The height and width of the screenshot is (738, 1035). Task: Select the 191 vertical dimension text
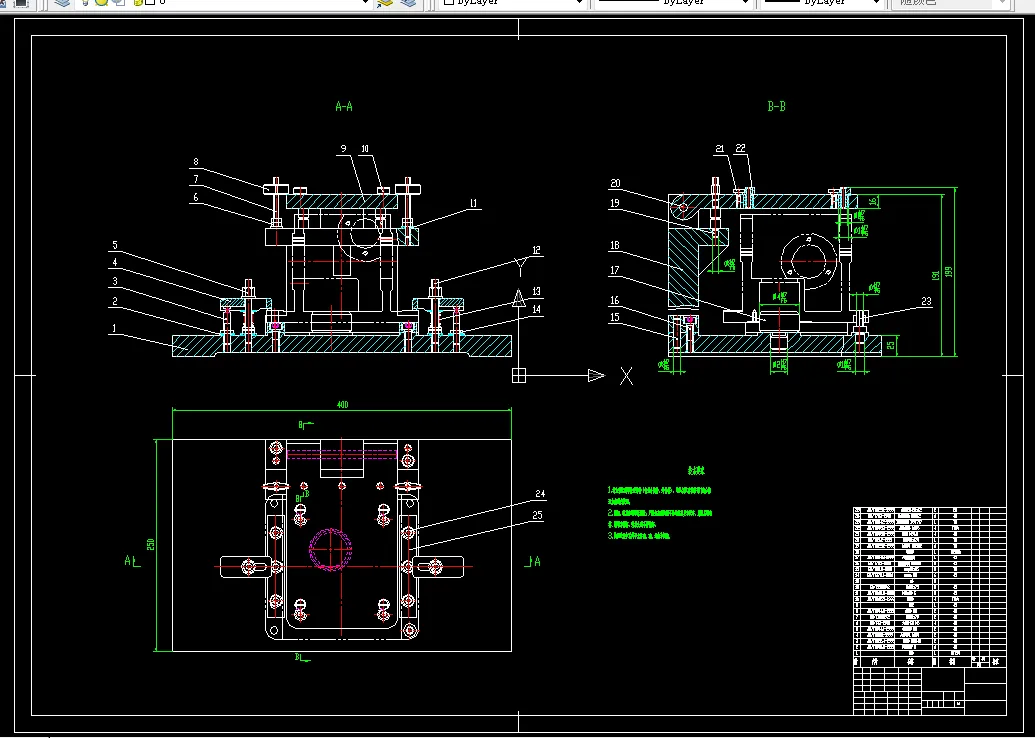pyautogui.click(x=935, y=274)
